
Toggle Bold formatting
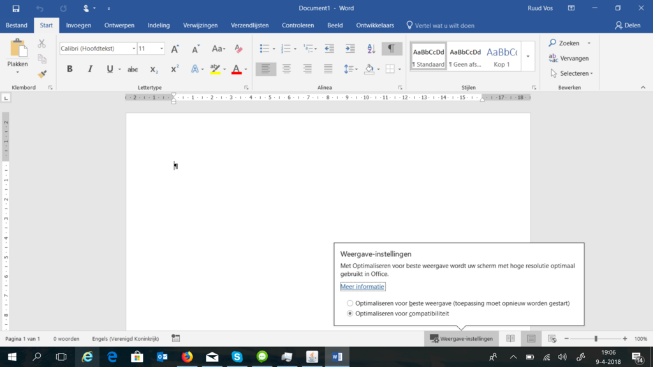(70, 69)
